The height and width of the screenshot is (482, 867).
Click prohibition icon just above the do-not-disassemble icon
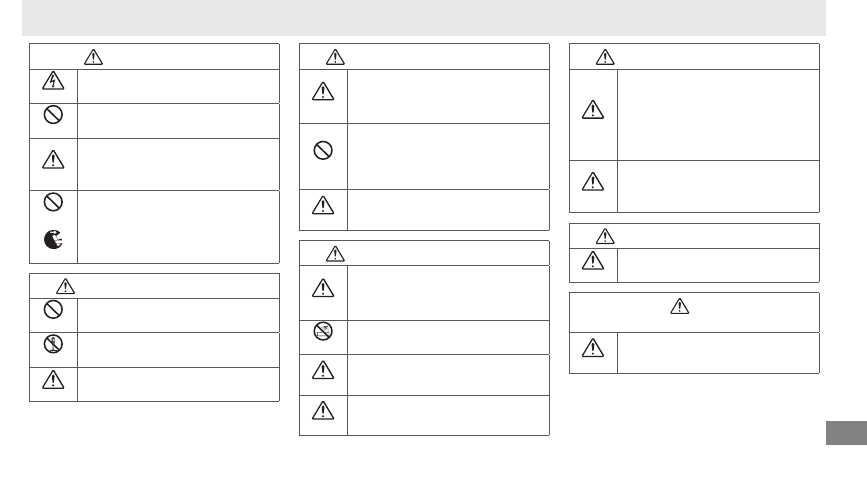coord(53,310)
